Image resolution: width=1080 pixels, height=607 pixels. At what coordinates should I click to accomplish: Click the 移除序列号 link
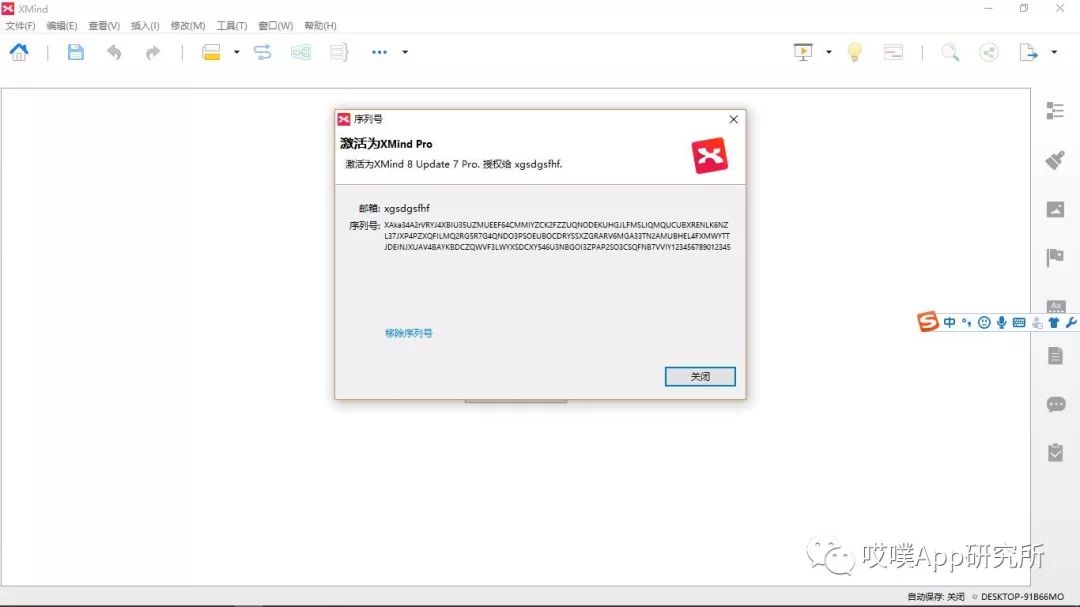(x=408, y=333)
